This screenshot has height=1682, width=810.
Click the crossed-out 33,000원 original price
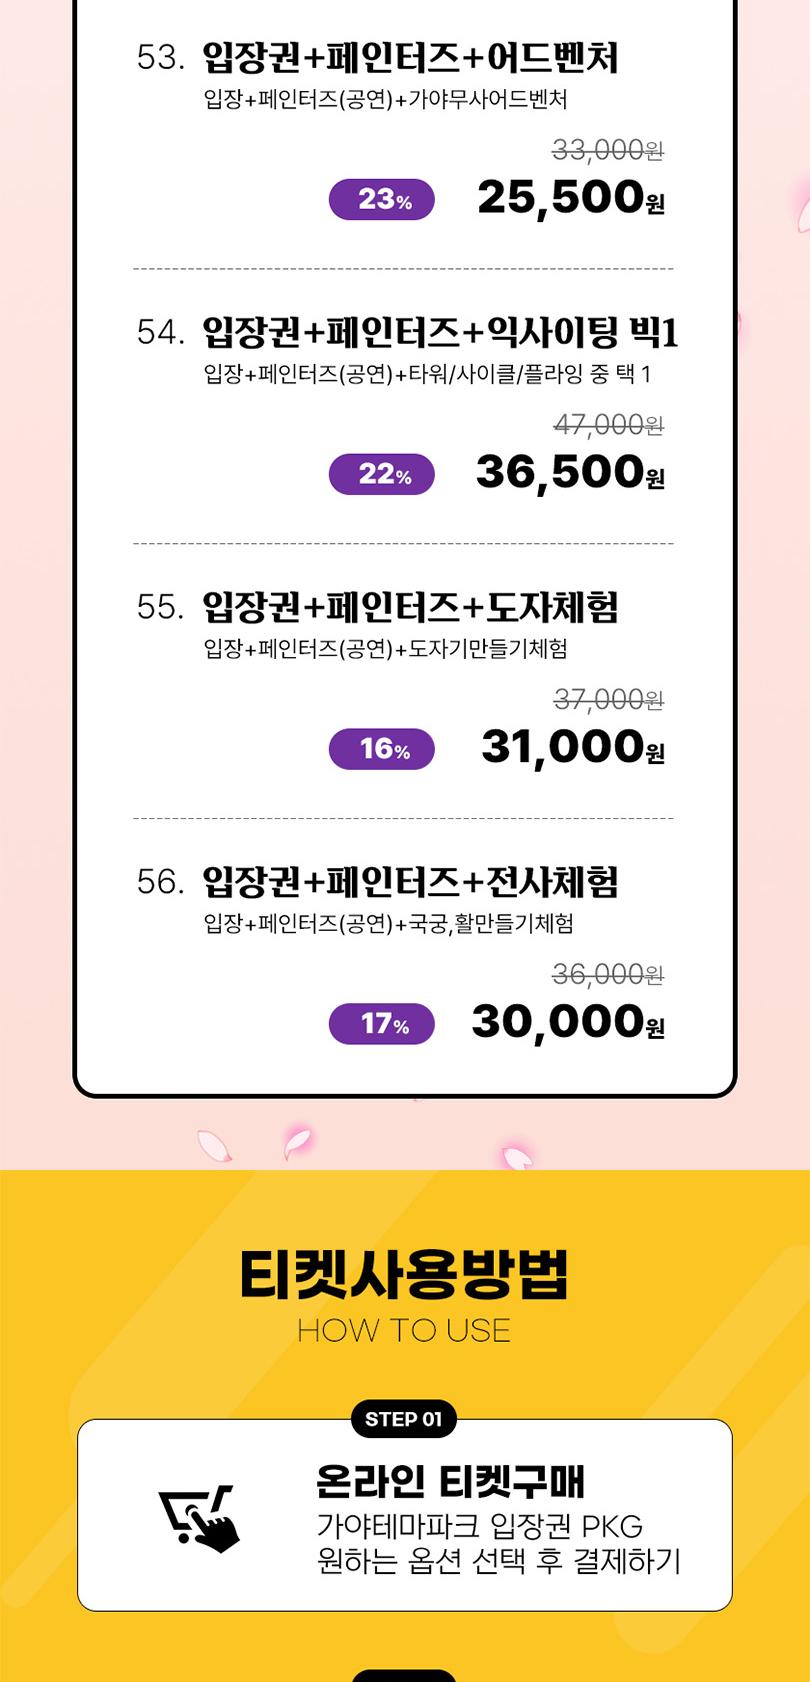pos(608,150)
